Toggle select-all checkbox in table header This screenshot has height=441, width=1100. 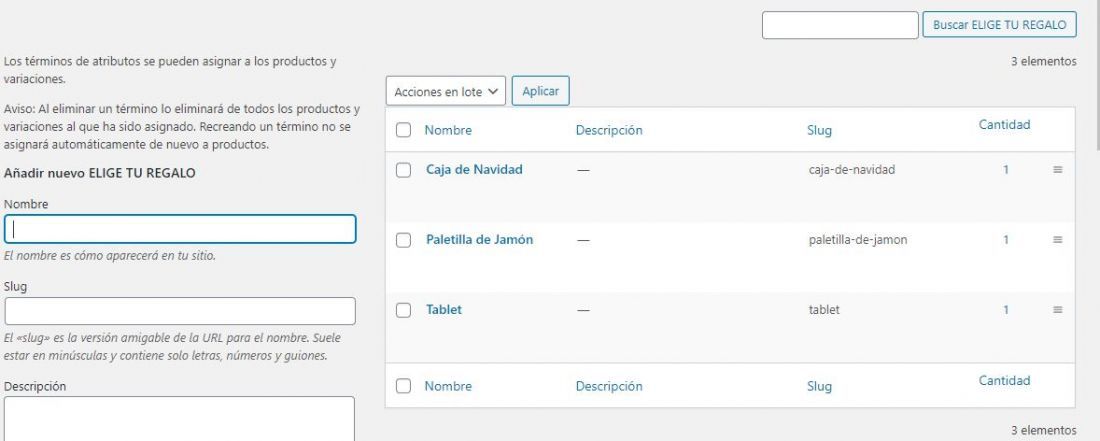403,130
